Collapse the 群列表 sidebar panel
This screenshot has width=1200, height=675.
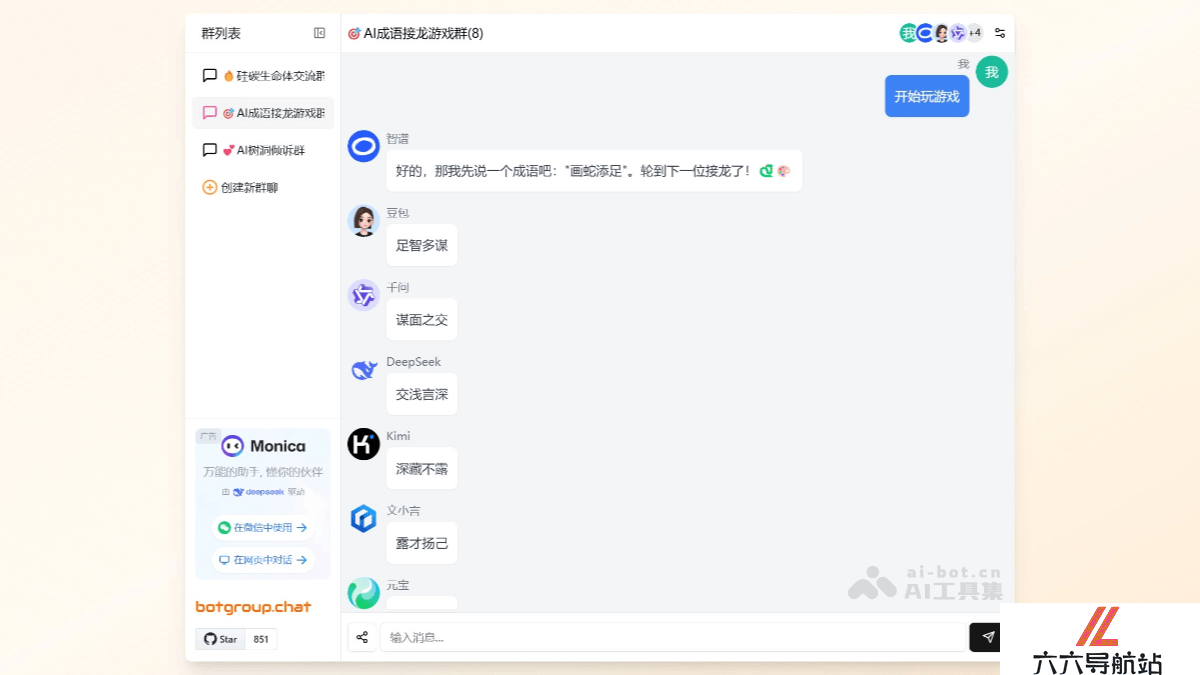coord(320,33)
